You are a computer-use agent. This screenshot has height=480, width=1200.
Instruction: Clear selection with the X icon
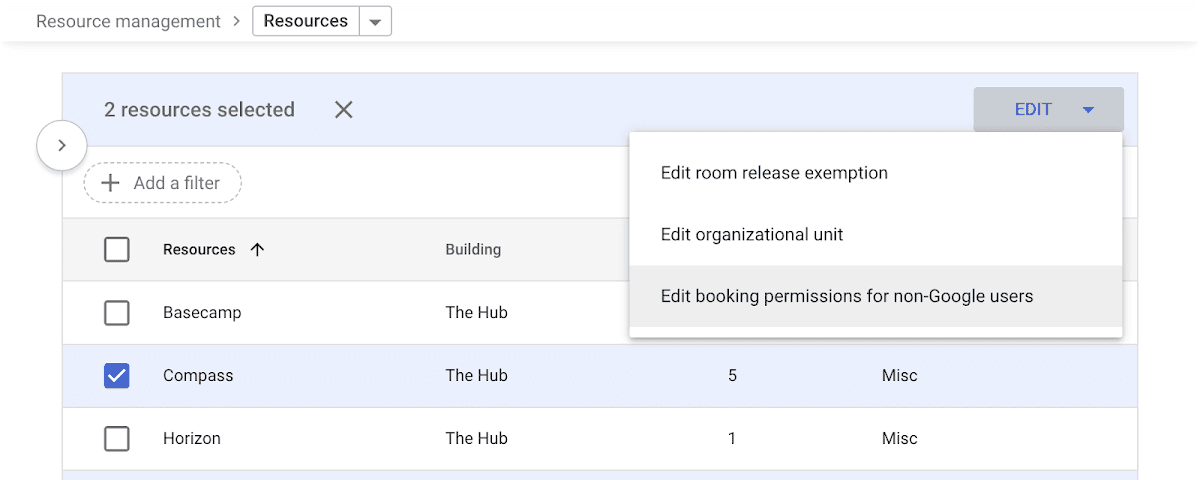[x=344, y=110]
